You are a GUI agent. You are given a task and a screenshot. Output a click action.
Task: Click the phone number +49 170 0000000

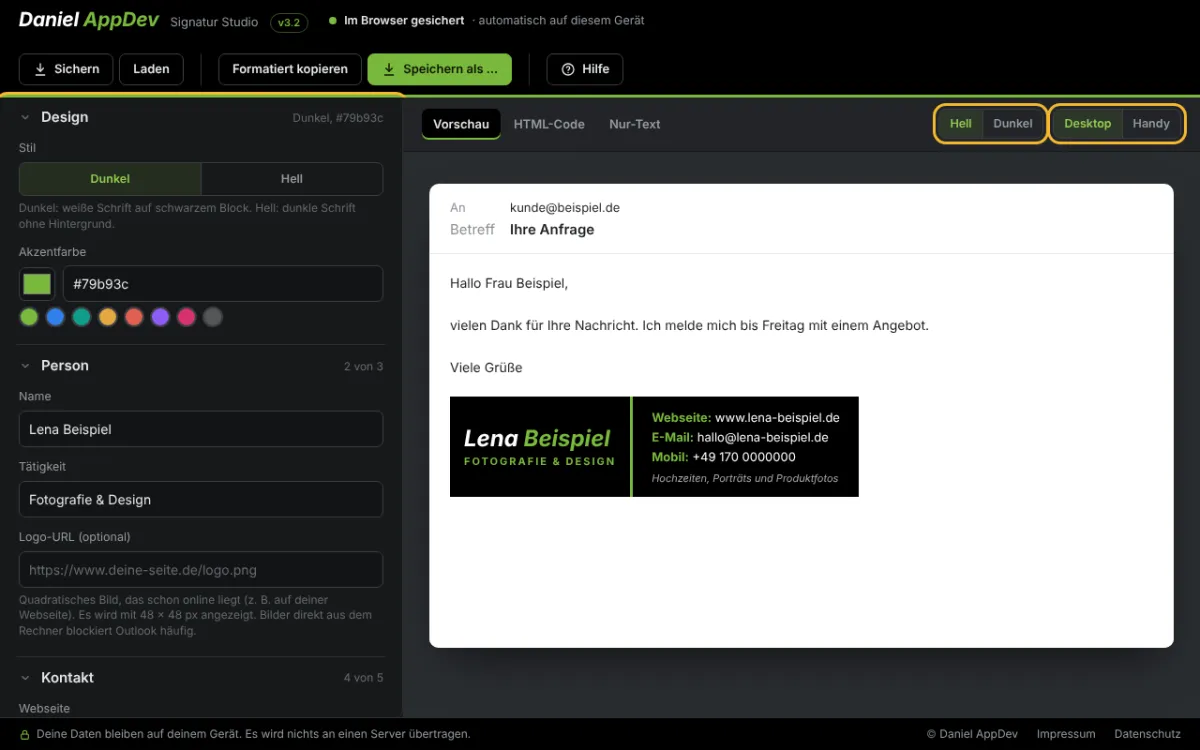(744, 457)
